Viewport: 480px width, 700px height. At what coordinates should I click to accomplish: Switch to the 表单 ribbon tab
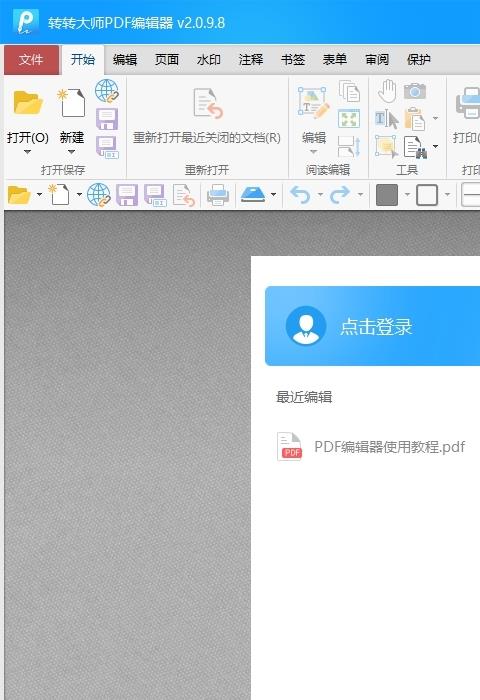click(x=334, y=59)
